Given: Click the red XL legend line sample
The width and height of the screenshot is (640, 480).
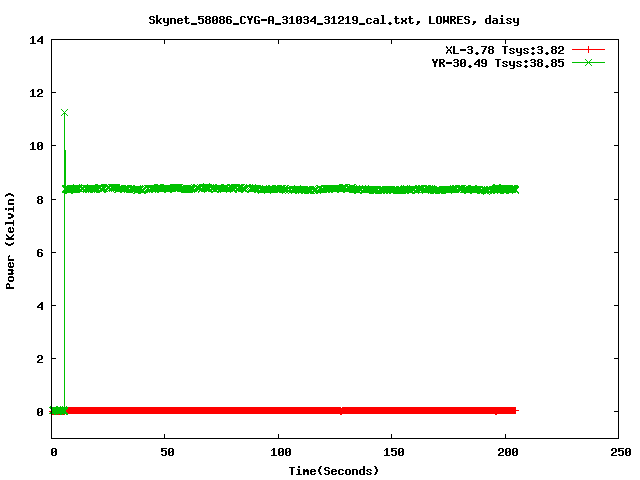Looking at the screenshot, I should tap(588, 50).
